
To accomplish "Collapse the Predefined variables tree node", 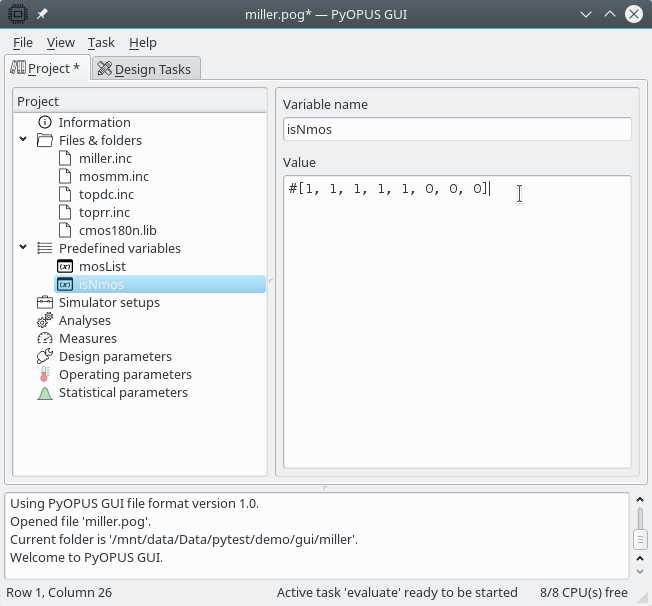I will (23, 248).
